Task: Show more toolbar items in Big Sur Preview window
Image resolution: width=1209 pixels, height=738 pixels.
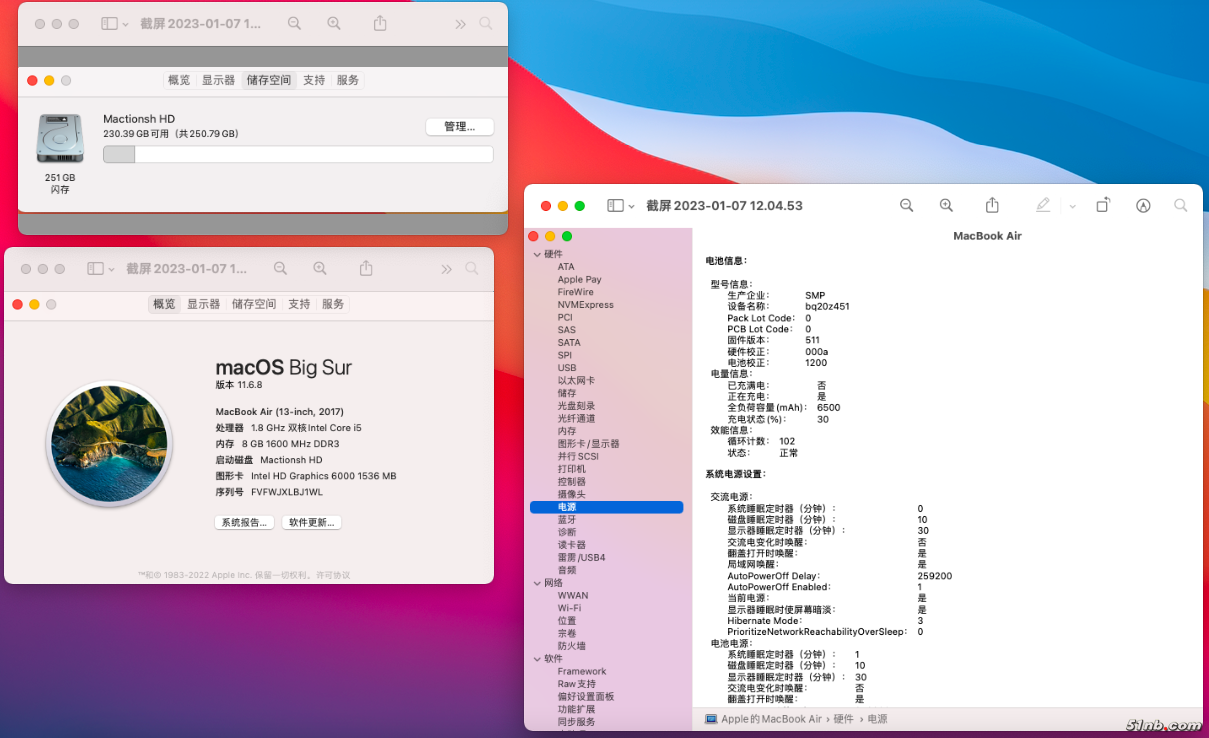Action: (446, 269)
